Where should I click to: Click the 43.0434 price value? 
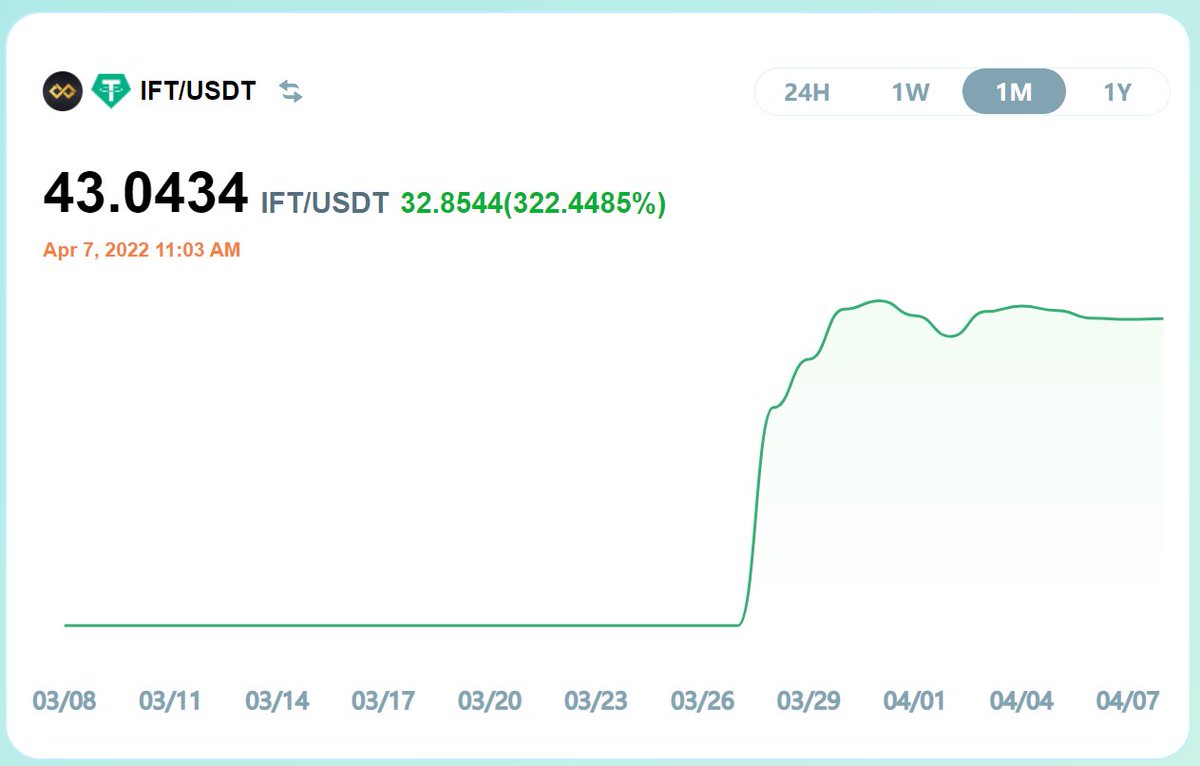click(146, 194)
